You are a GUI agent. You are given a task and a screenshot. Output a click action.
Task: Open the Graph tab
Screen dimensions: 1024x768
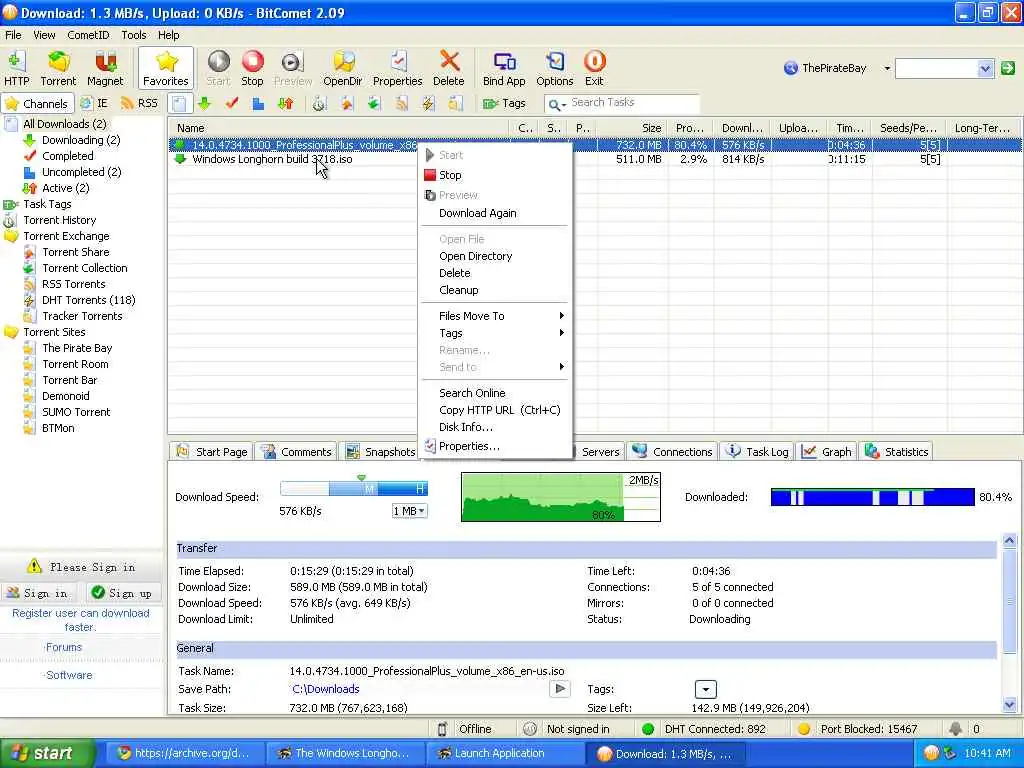827,451
